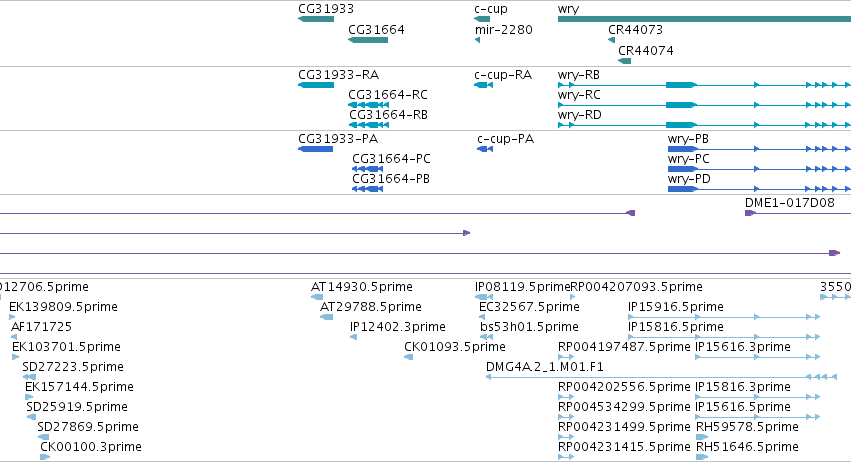Click the CG31664-RB transcript label
The width and height of the screenshot is (851, 462).
(x=388, y=115)
